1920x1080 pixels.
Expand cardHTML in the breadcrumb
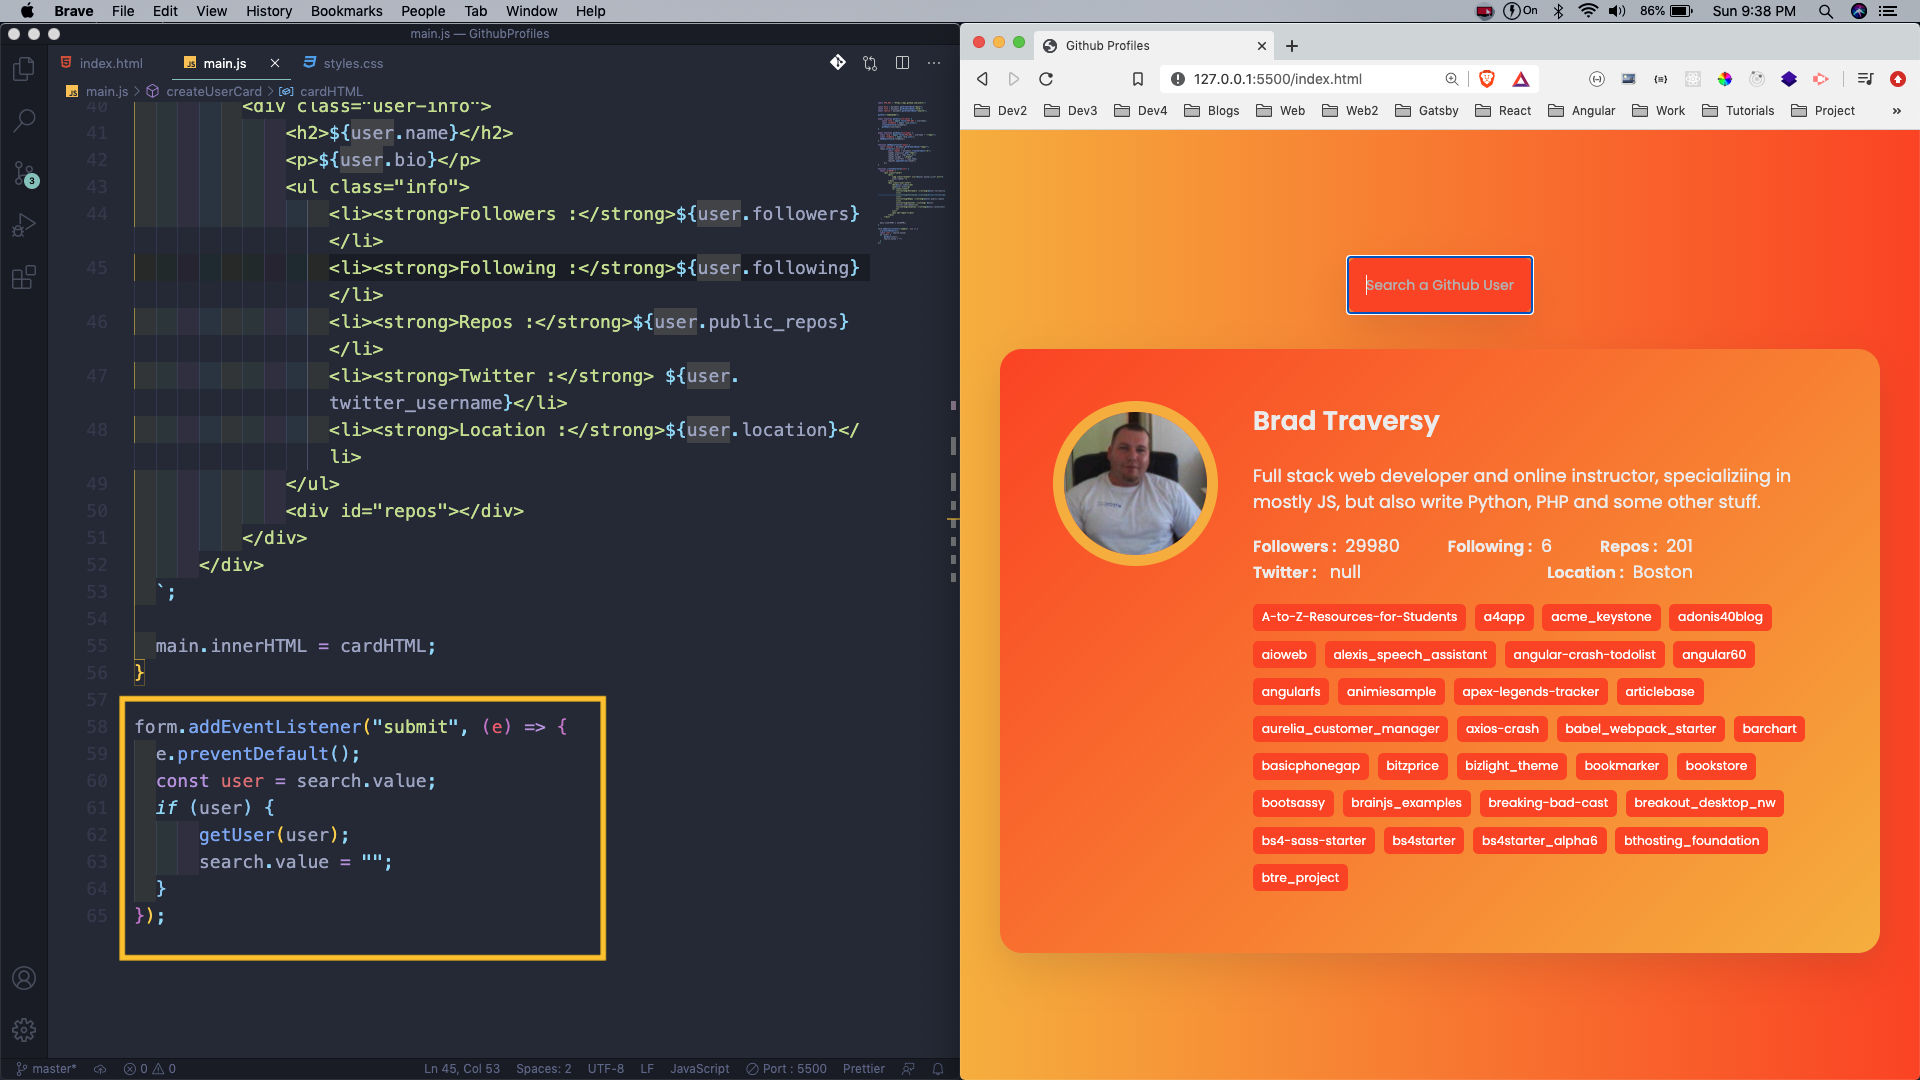tap(322, 91)
